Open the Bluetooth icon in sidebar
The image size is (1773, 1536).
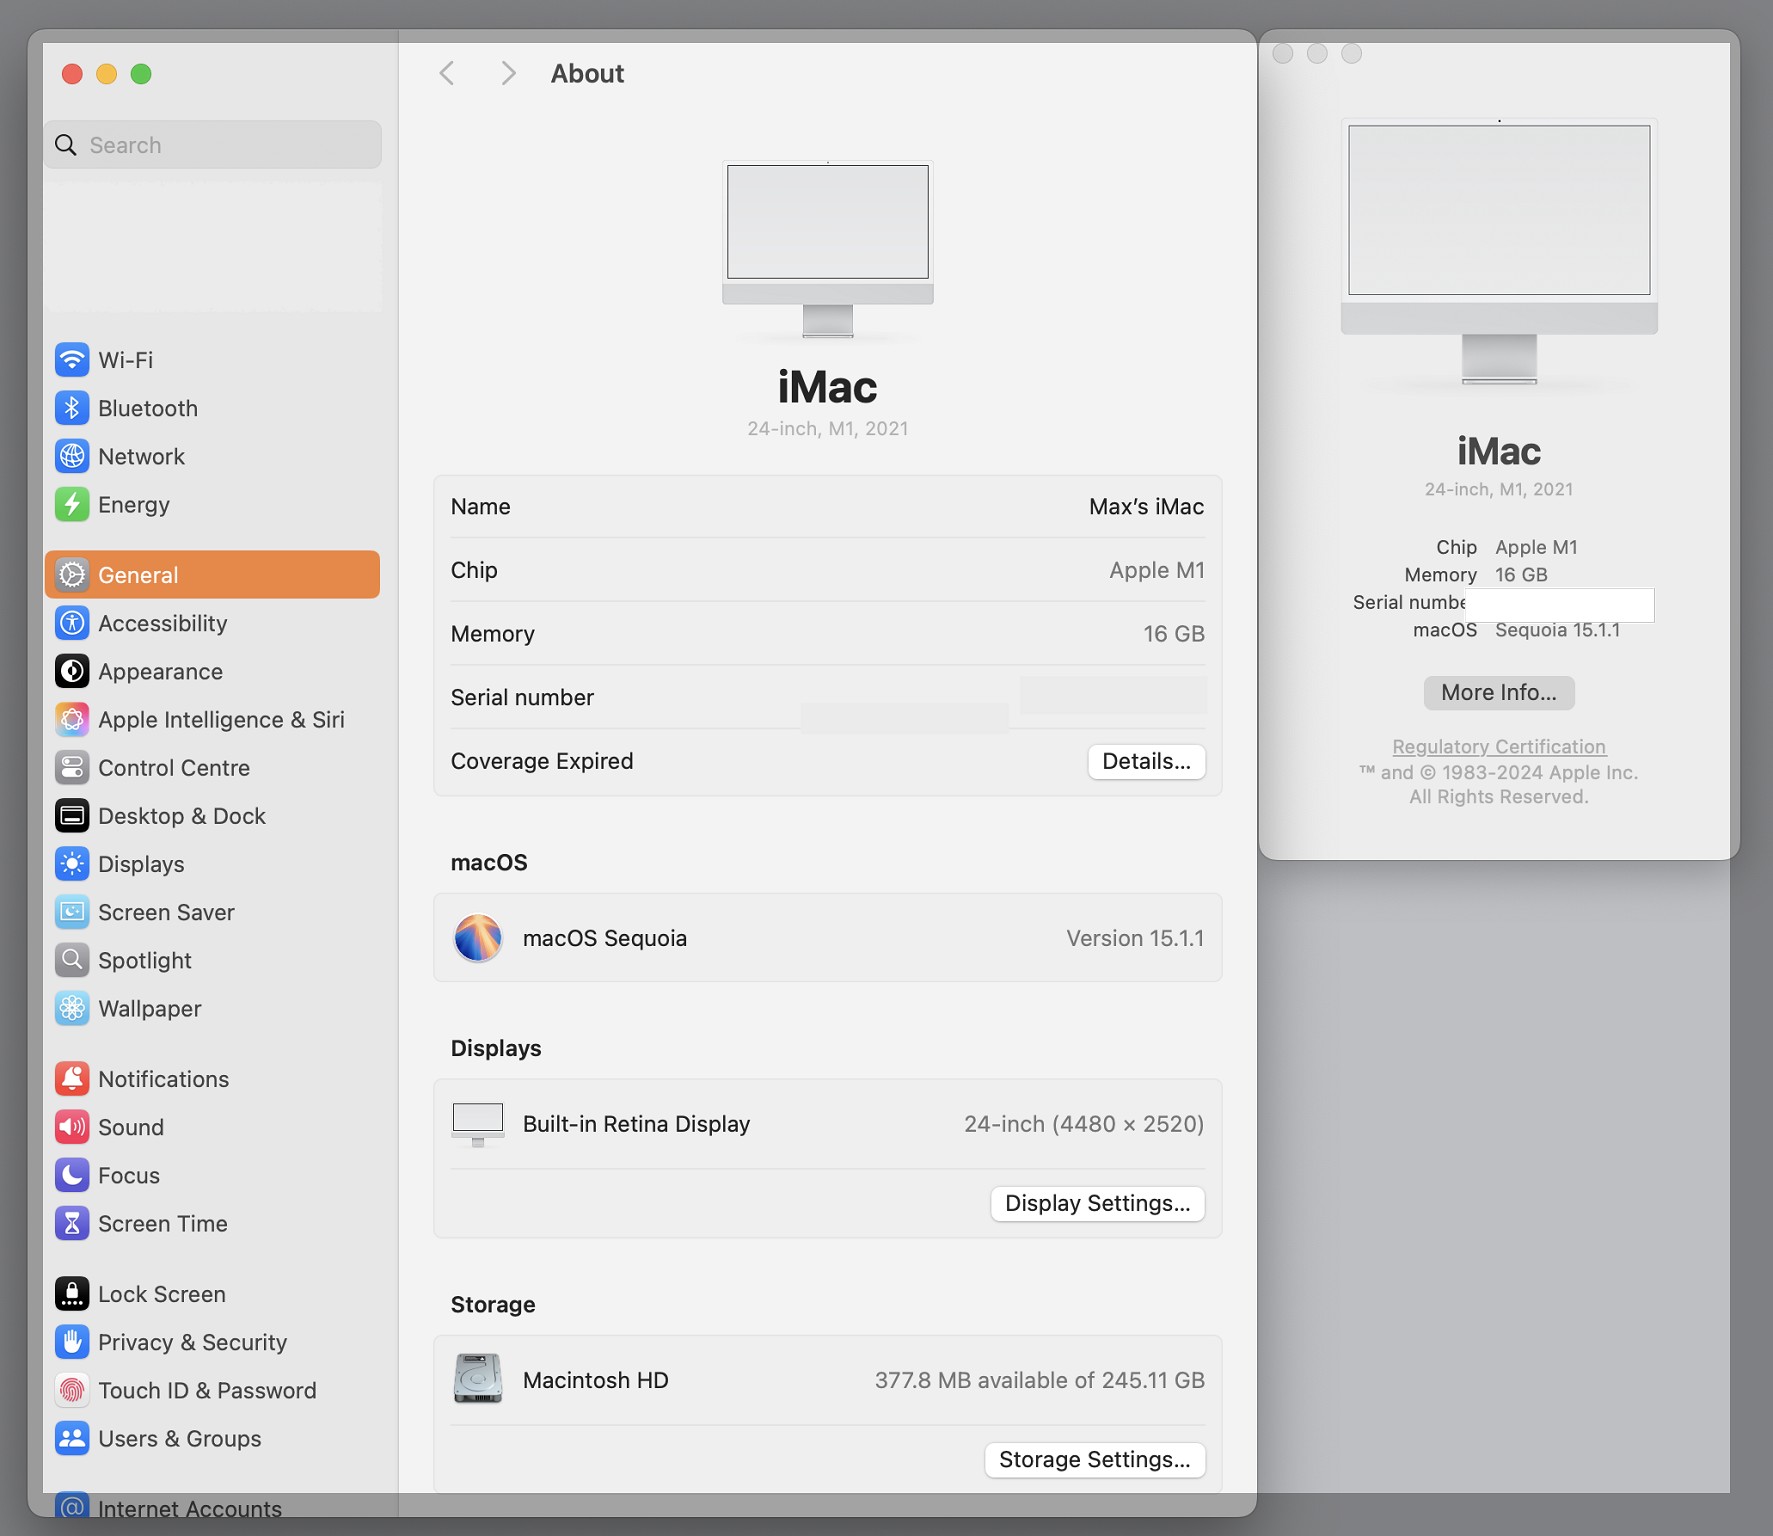(72, 408)
